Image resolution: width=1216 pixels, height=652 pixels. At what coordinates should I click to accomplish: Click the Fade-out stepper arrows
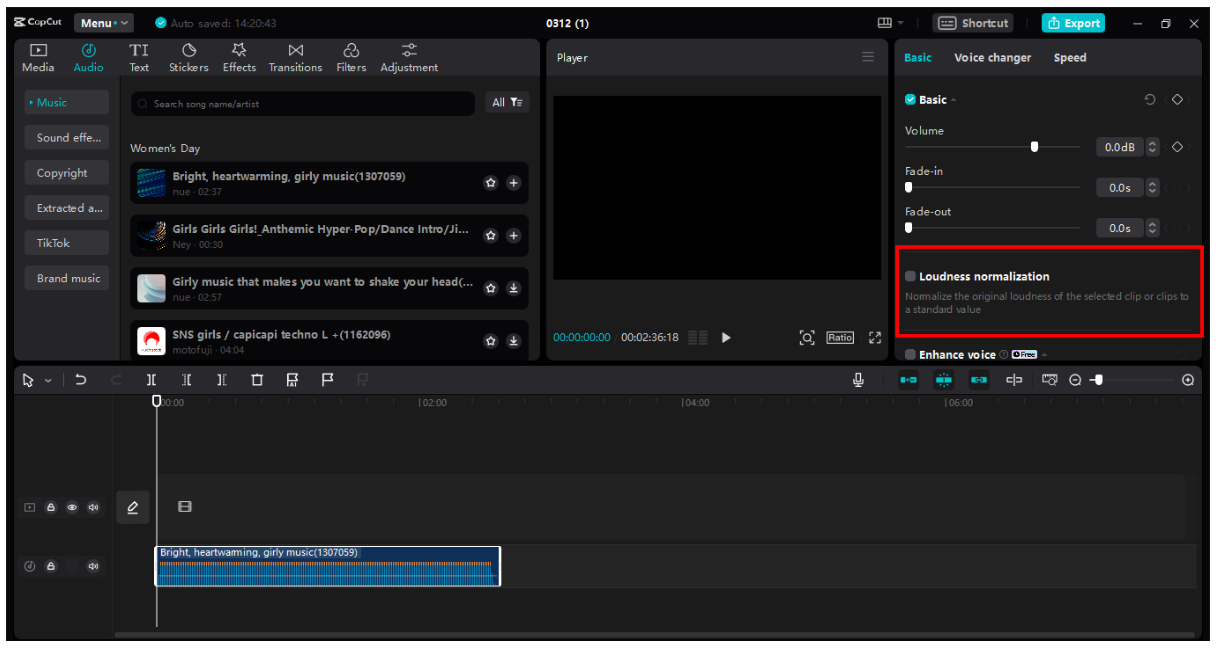click(x=1152, y=228)
